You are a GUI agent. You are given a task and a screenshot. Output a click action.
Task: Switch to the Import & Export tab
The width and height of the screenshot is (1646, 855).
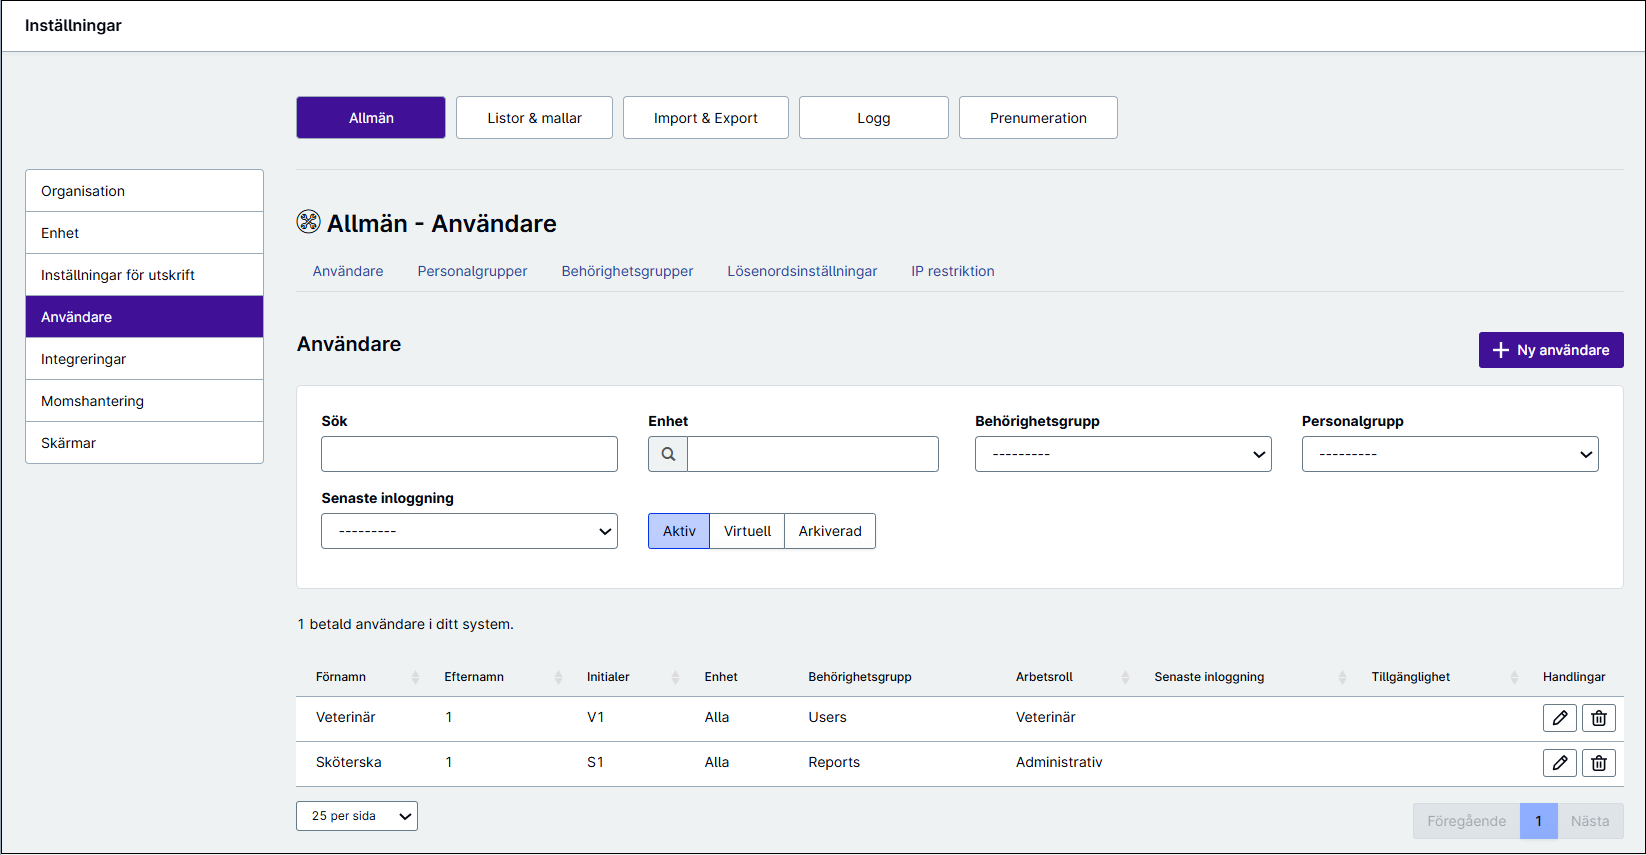coord(706,118)
